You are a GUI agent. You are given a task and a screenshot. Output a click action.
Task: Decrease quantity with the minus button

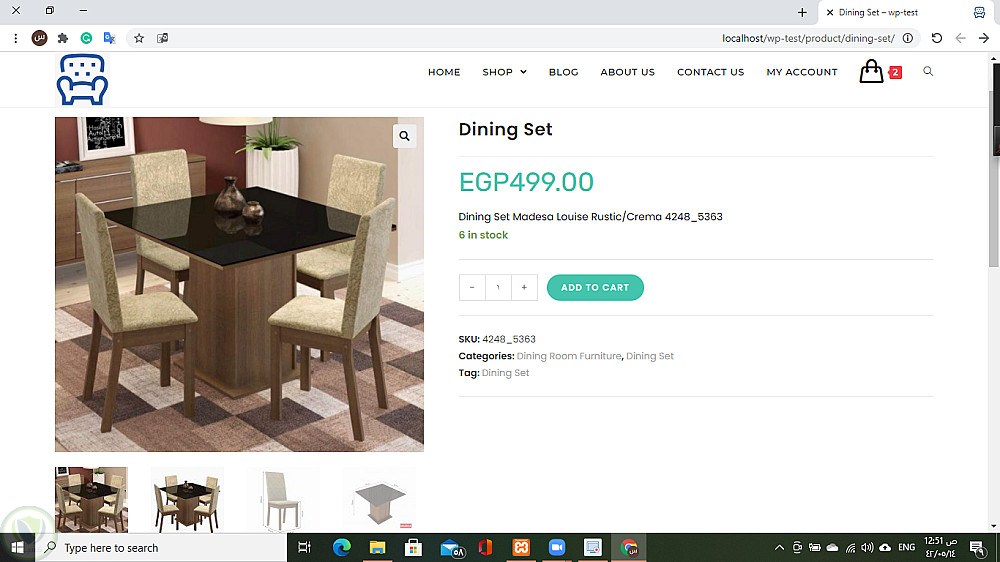(x=472, y=288)
